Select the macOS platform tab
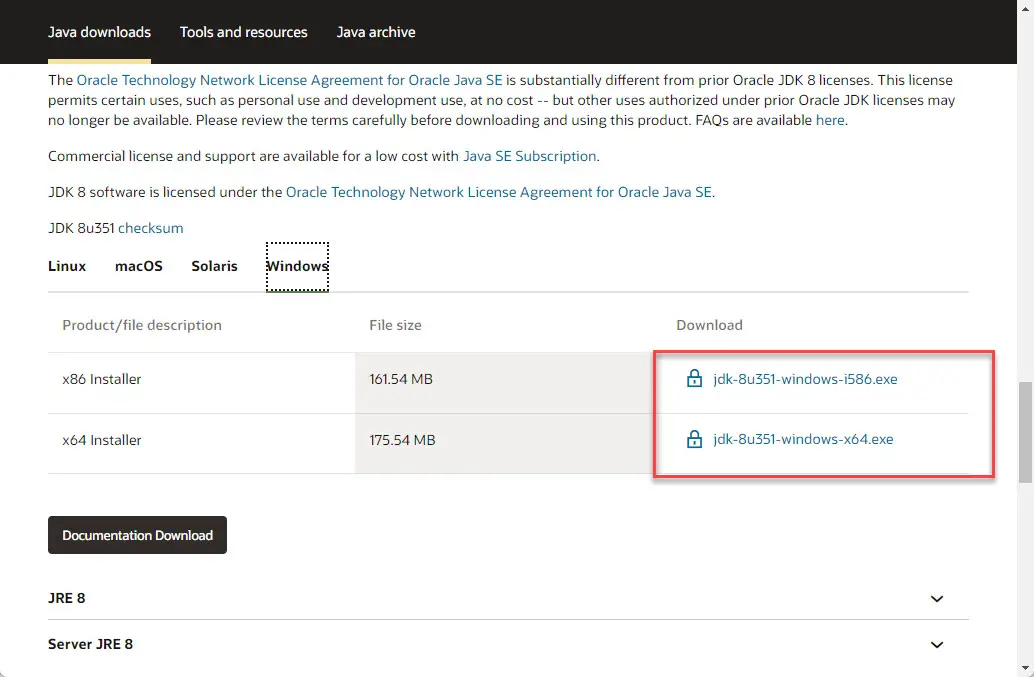Screen dimensions: 1034x677 (138, 266)
